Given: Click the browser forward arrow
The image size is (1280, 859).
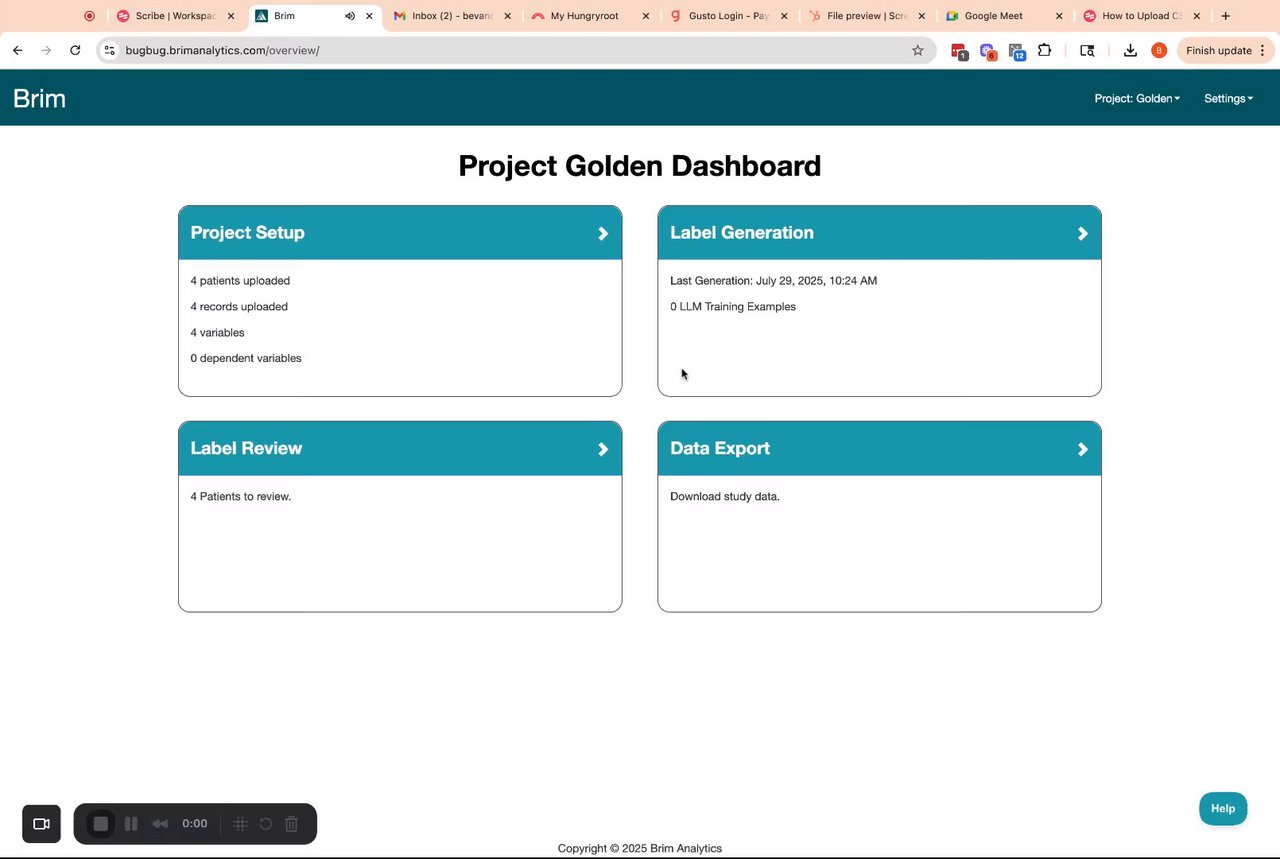Looking at the screenshot, I should tap(46, 50).
